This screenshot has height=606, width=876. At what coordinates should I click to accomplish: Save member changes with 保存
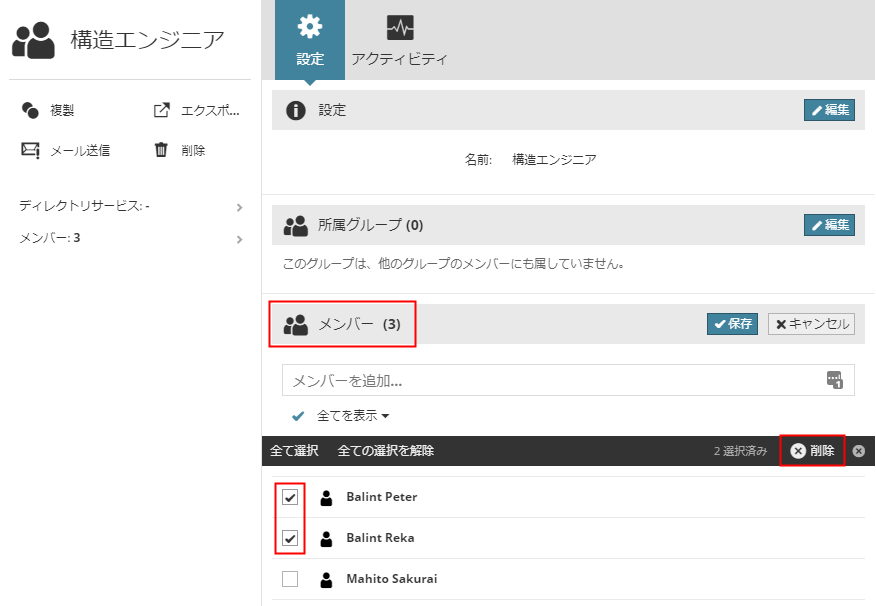(732, 324)
